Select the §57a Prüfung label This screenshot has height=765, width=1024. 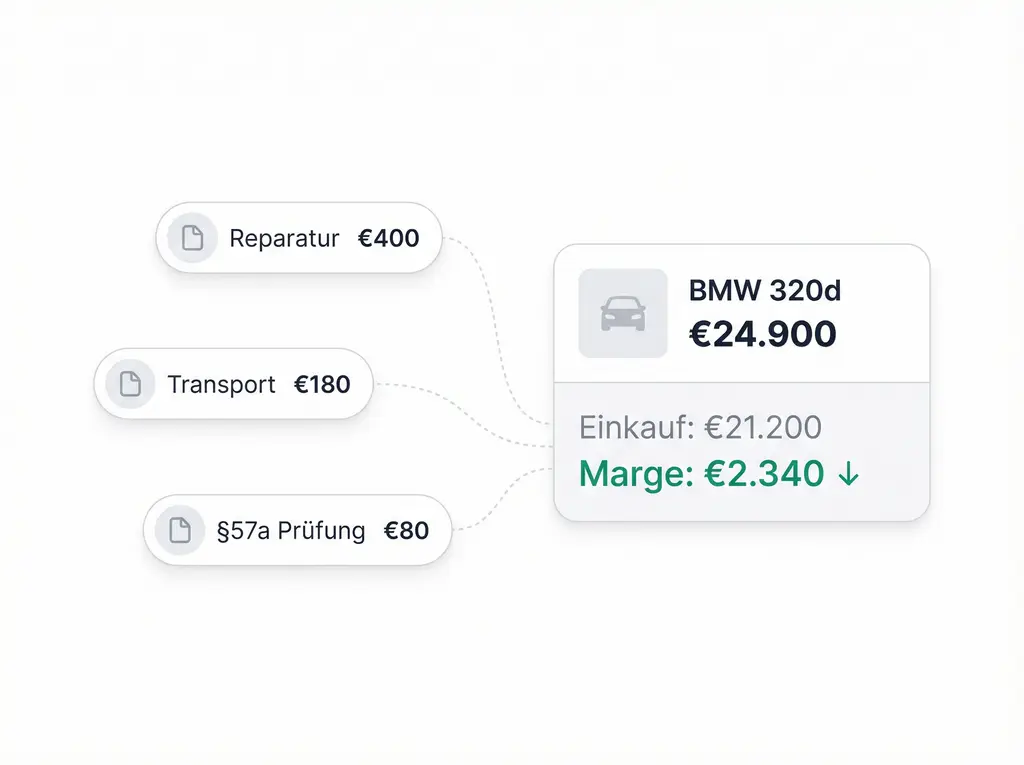(x=291, y=530)
